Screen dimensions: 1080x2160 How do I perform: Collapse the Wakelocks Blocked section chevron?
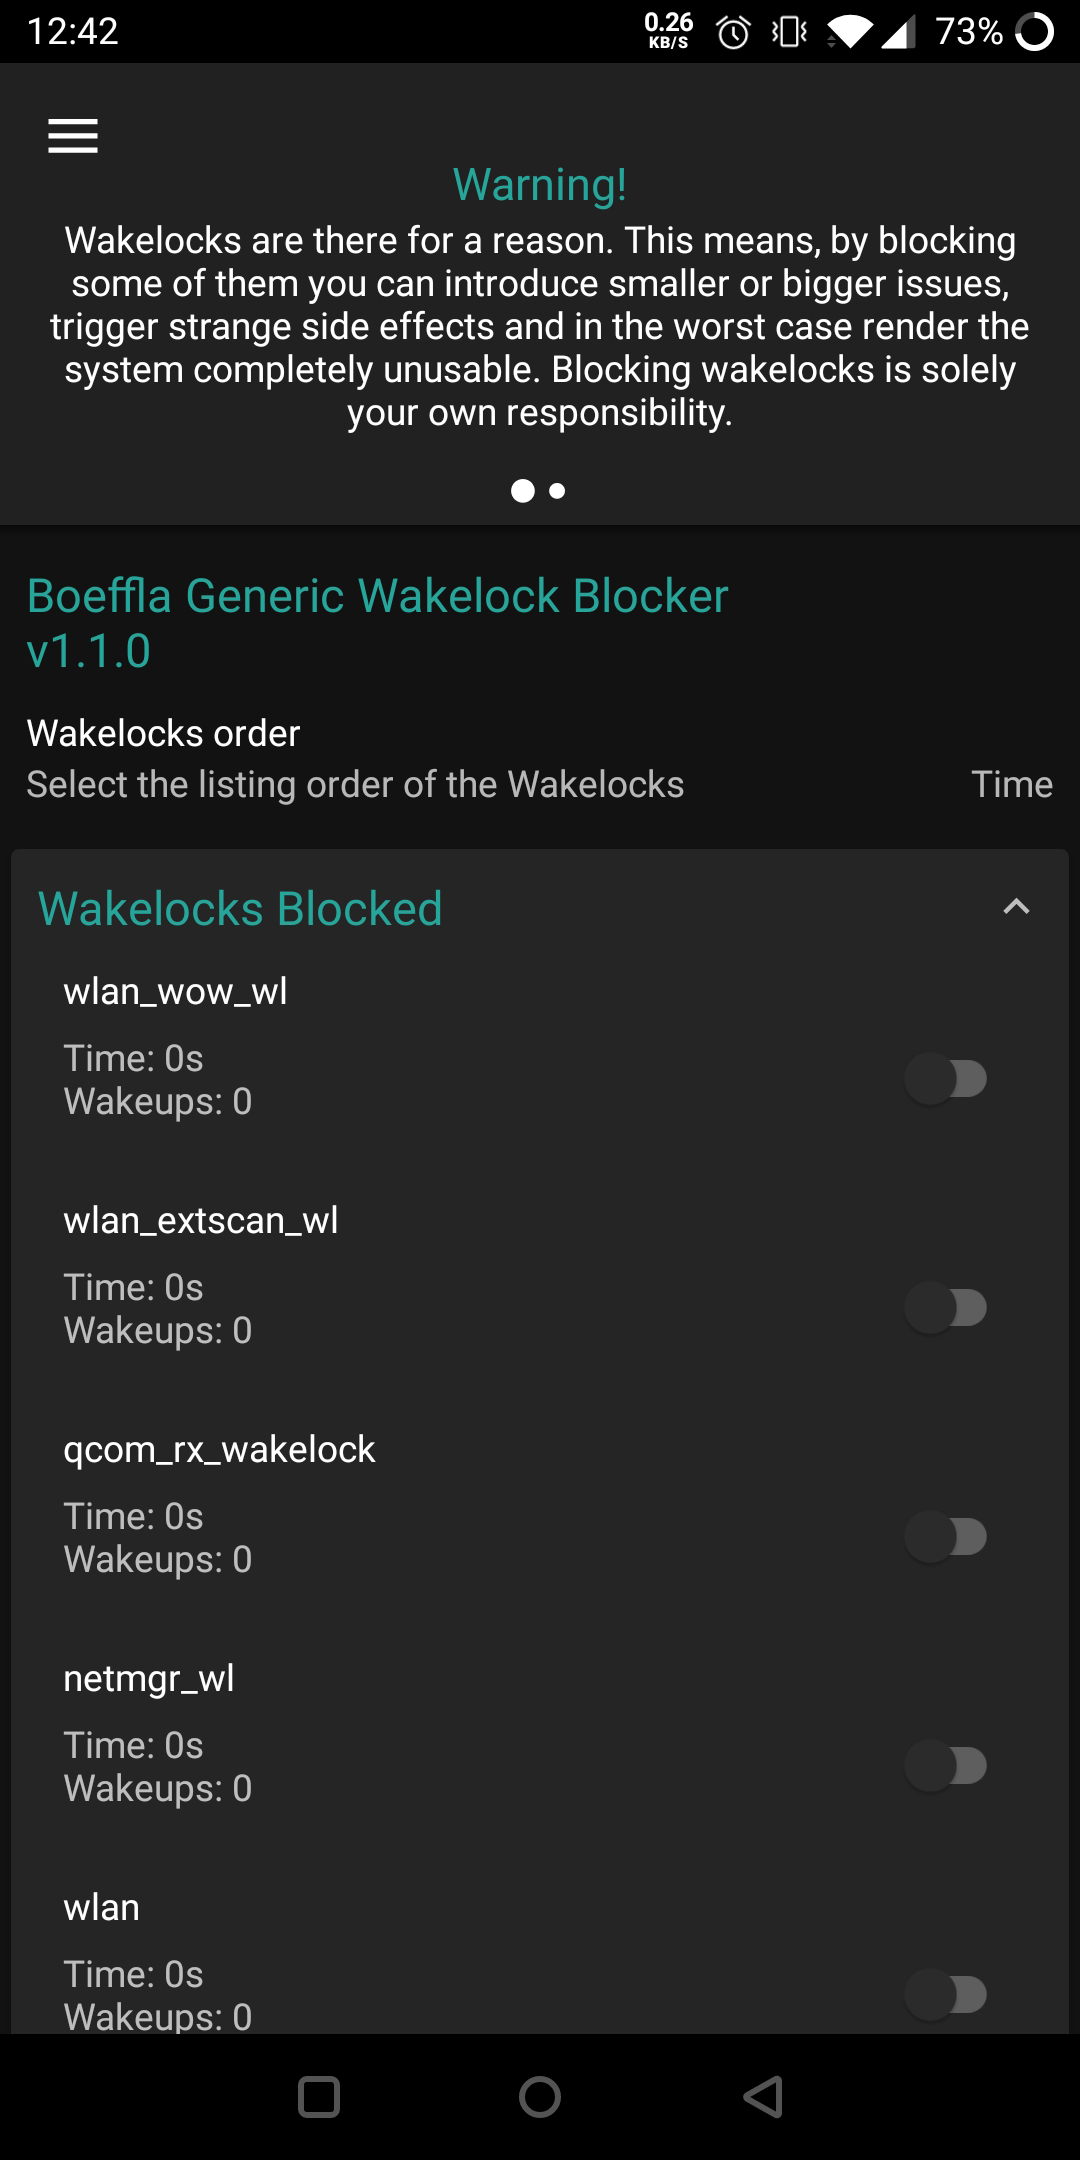tap(1016, 907)
